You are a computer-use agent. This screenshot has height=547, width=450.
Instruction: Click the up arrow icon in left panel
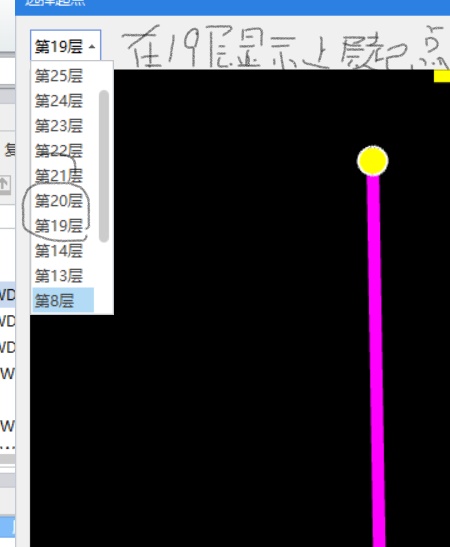click(x=5, y=183)
